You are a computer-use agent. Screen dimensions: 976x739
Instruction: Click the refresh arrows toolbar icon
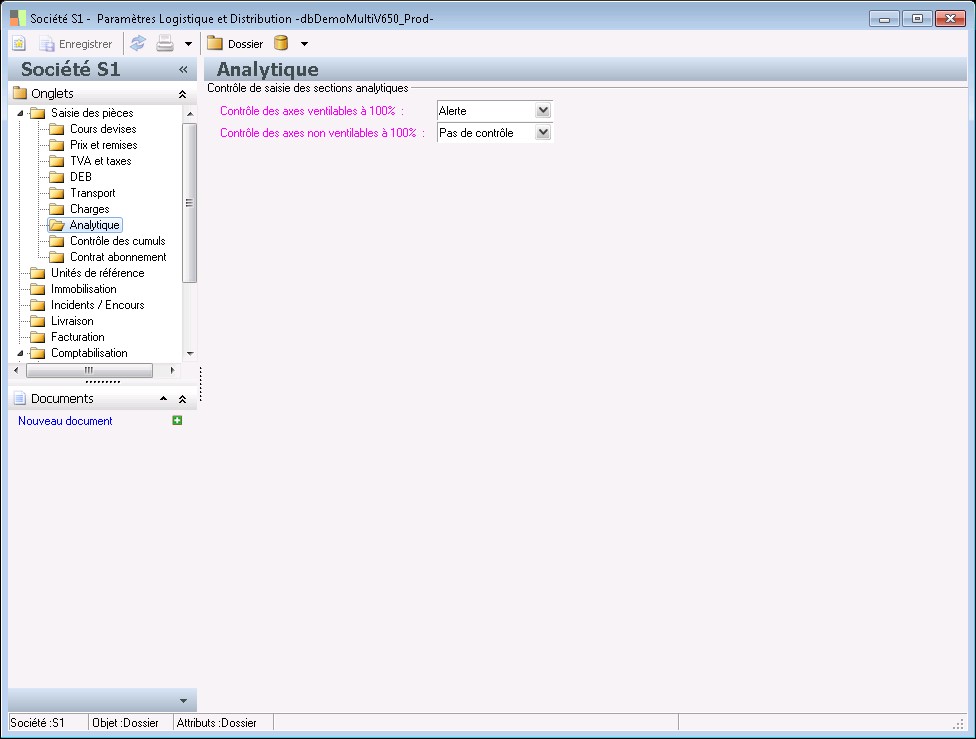(138, 44)
